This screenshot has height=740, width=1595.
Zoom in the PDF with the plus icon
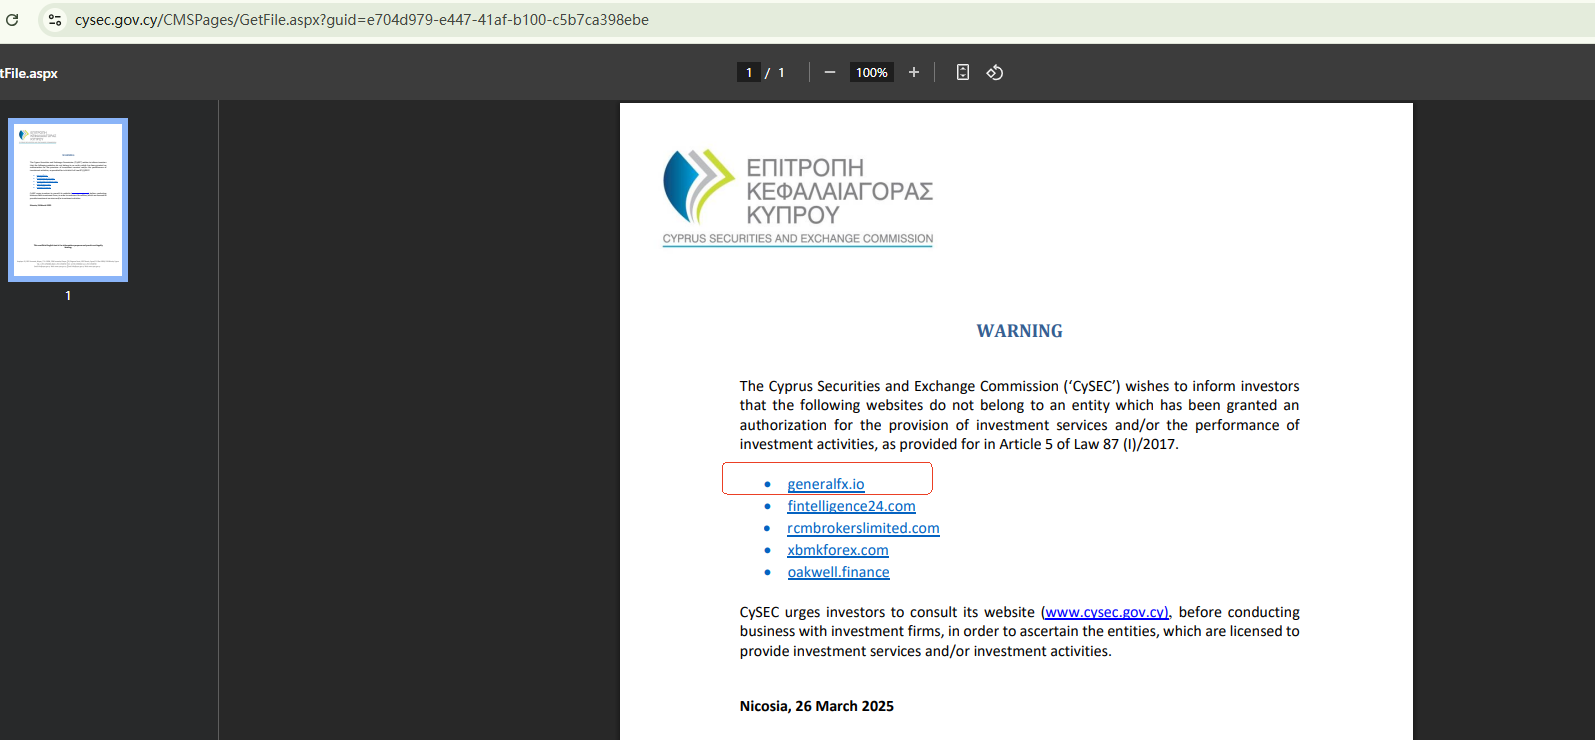[x=914, y=72]
